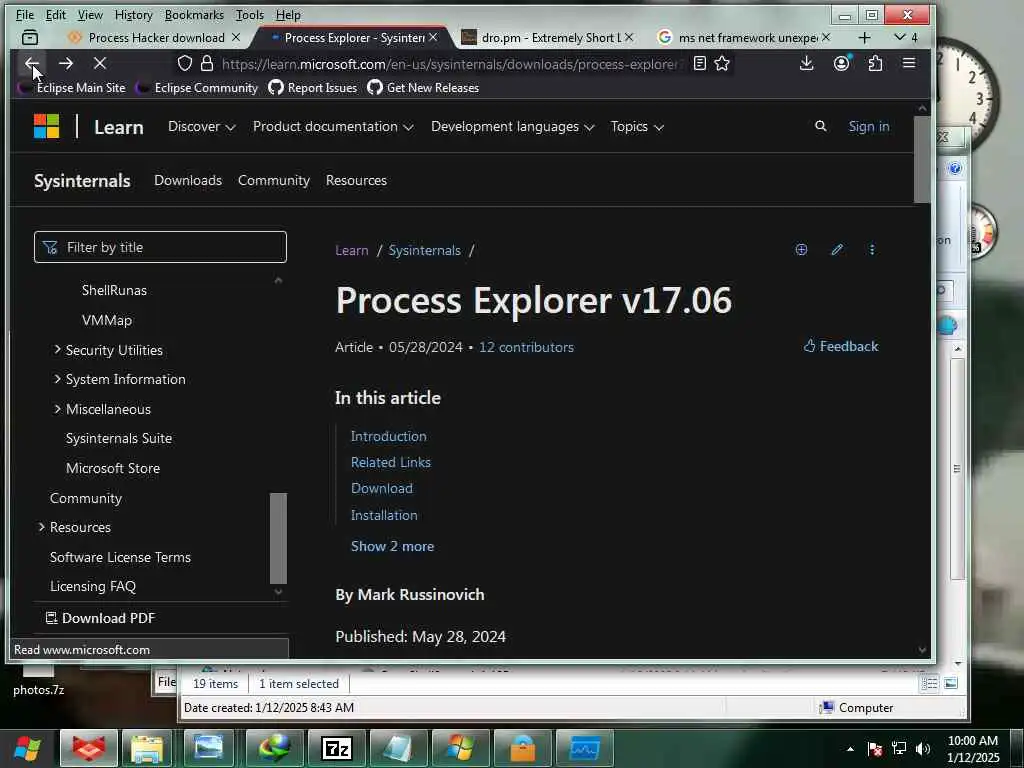Click the Action Center flag tray icon

click(x=875, y=749)
